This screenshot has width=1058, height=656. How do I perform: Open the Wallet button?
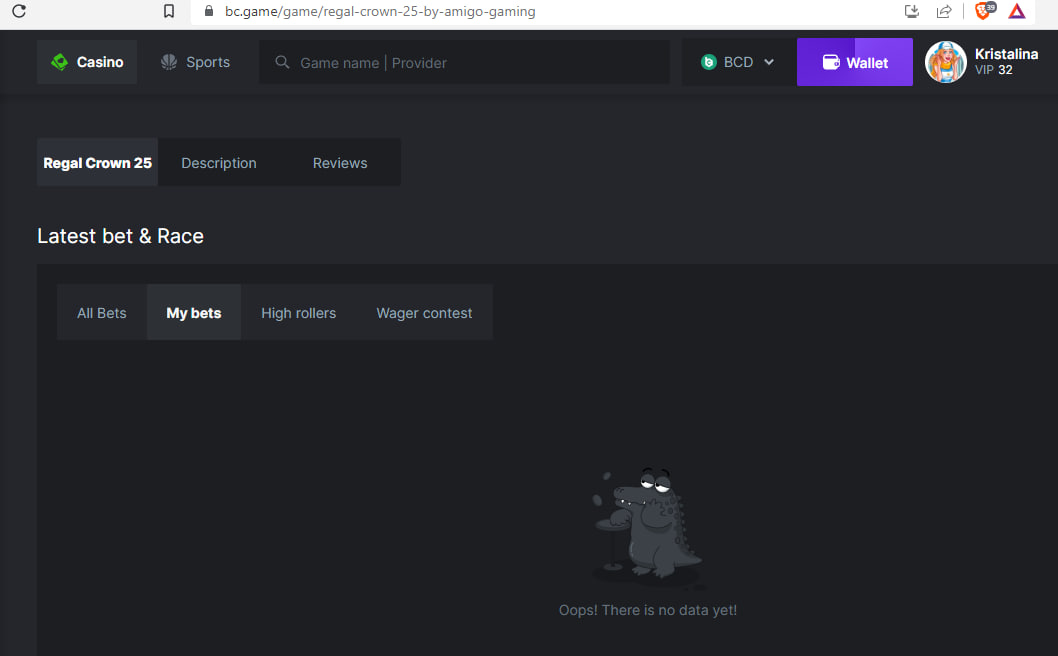click(855, 62)
